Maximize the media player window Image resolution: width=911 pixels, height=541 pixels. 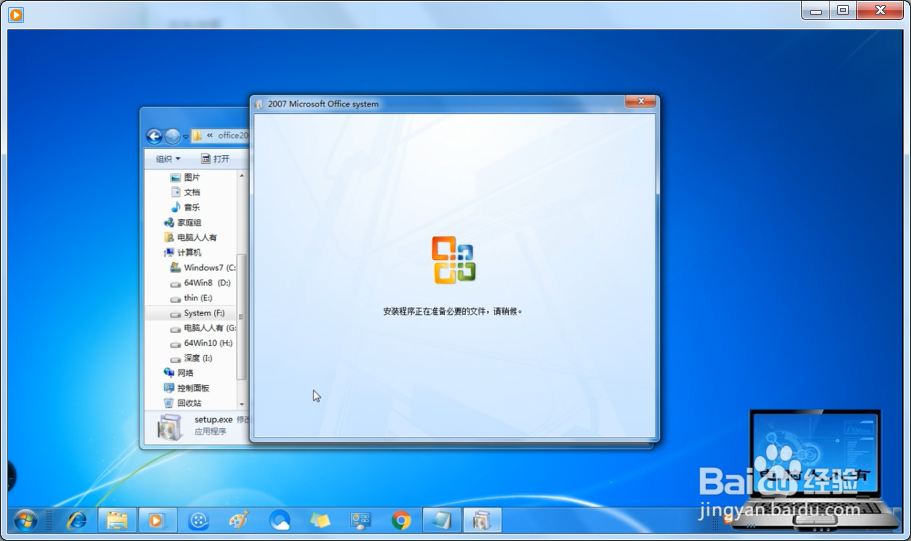843,10
